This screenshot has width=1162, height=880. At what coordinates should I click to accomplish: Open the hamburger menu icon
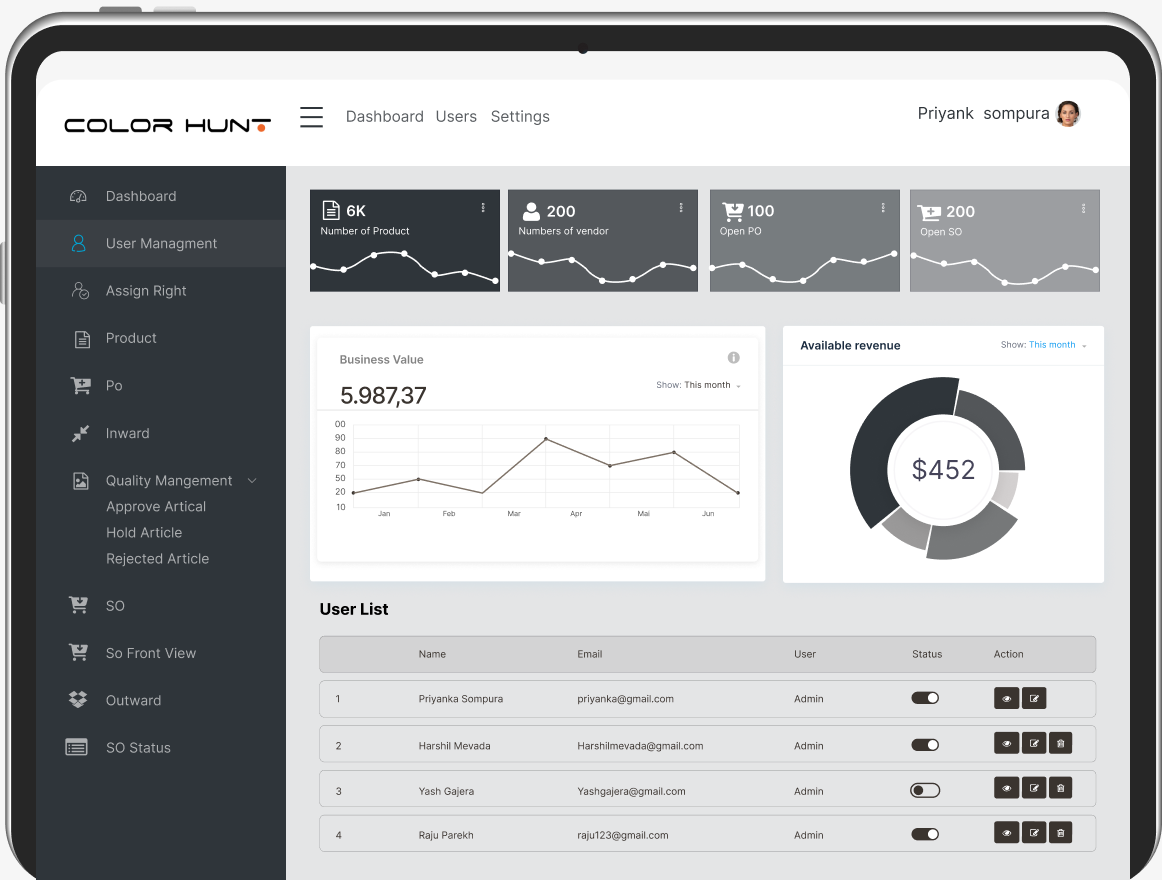pos(311,117)
